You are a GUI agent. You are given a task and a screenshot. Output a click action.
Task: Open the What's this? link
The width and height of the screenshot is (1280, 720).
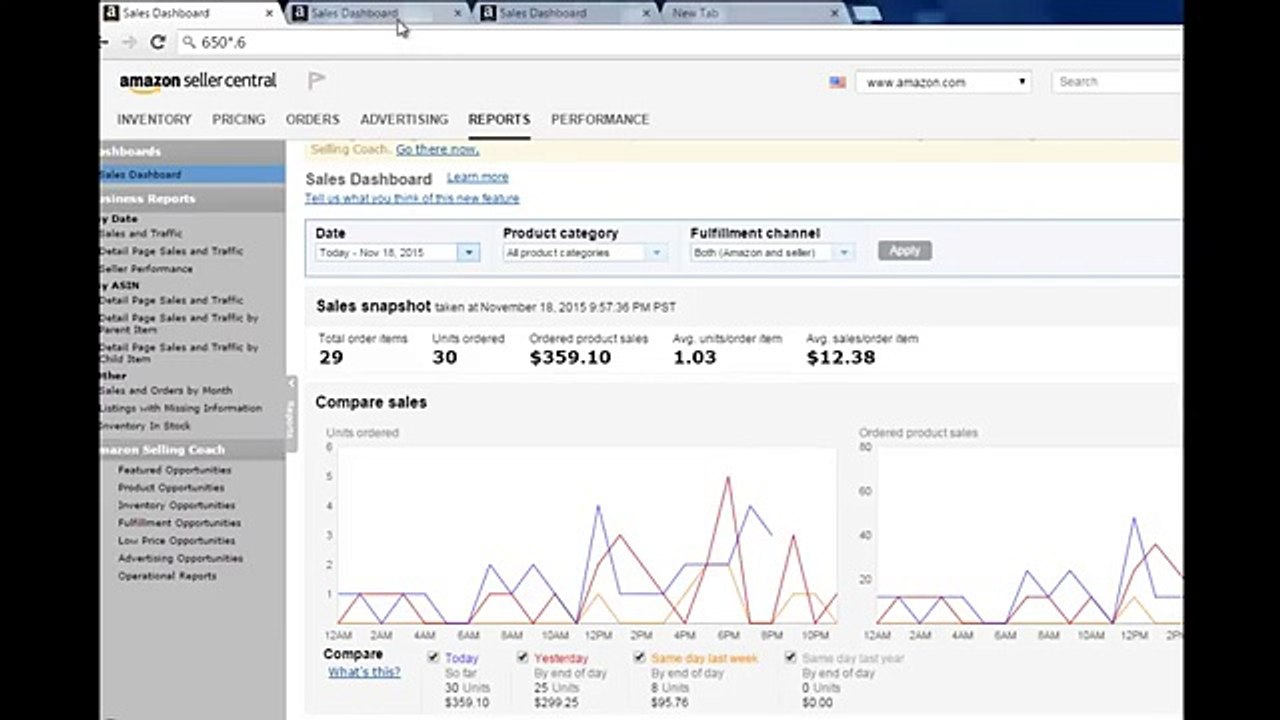(x=364, y=672)
